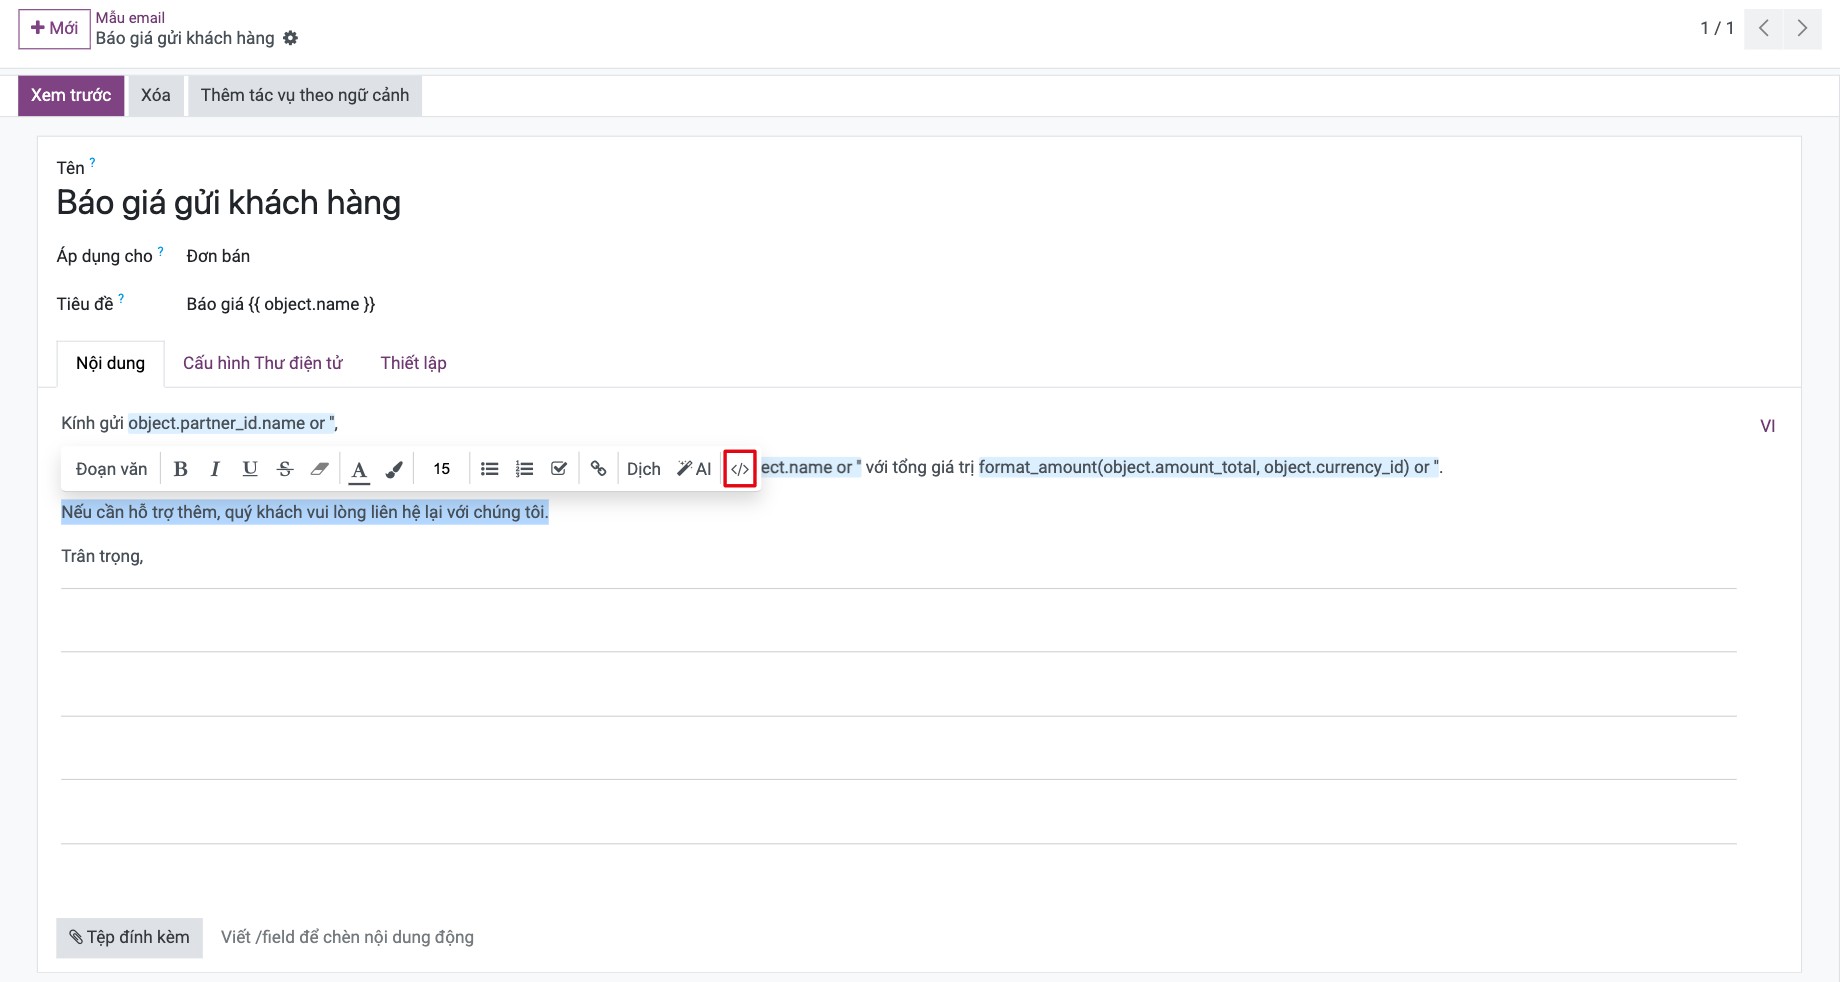Click Thêm tác vụ theo ngữ cảnh

click(305, 96)
